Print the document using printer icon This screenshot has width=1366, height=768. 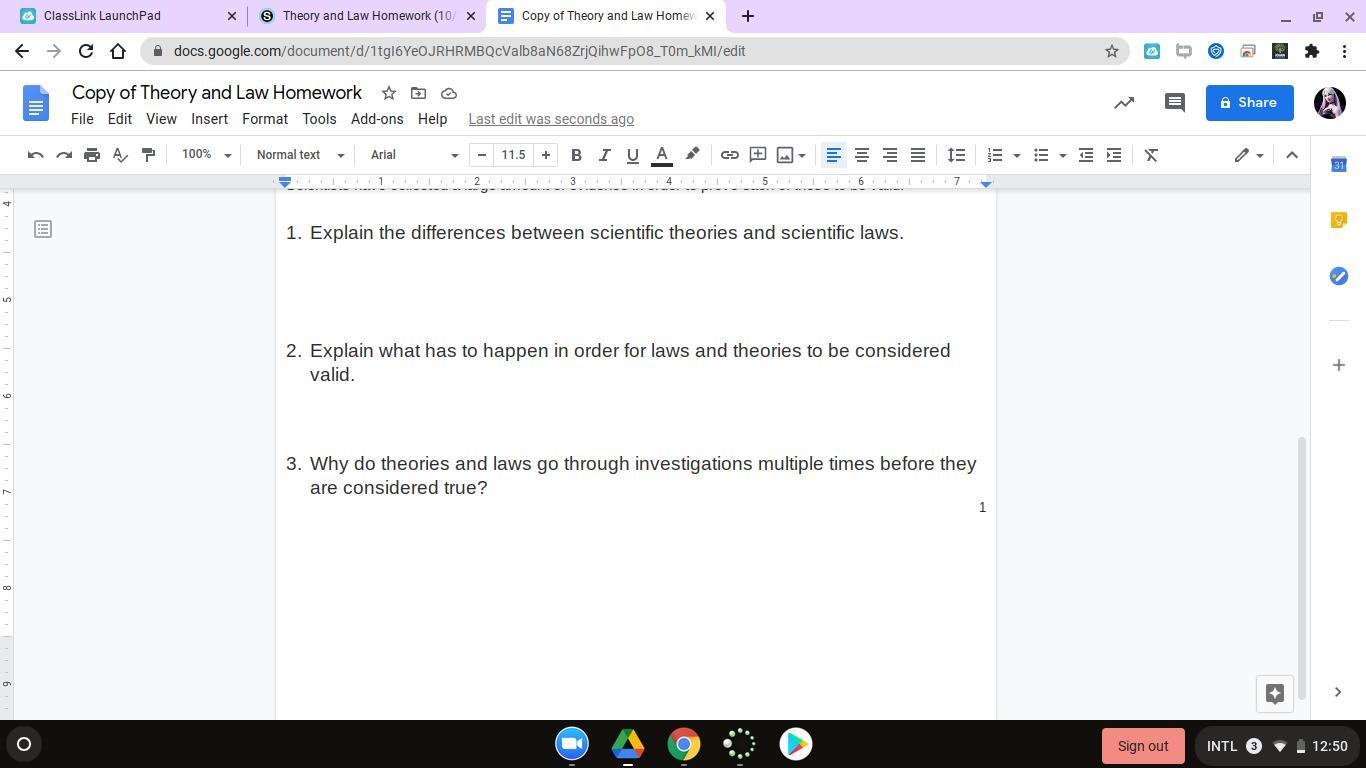[92, 155]
